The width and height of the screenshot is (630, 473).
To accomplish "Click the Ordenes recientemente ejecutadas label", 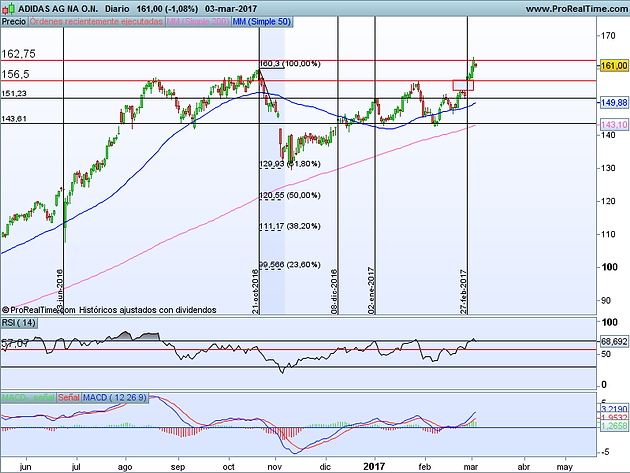I will pyautogui.click(x=96, y=22).
